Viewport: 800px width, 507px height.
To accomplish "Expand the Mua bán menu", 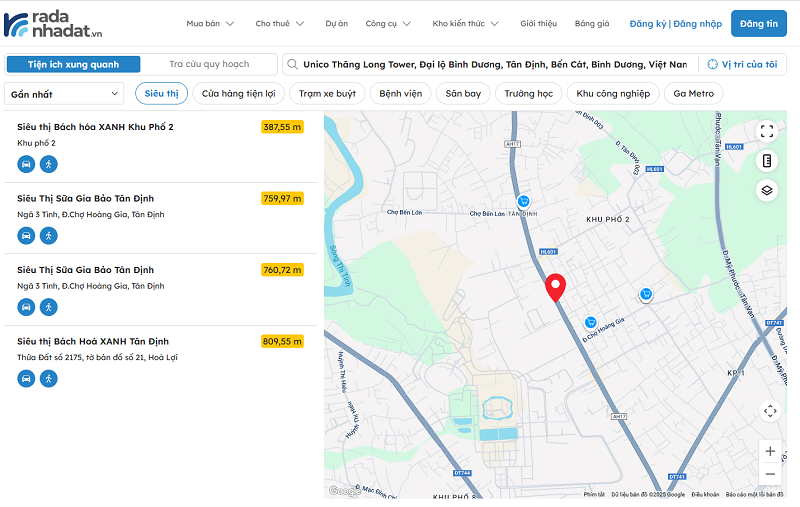I will click(210, 23).
